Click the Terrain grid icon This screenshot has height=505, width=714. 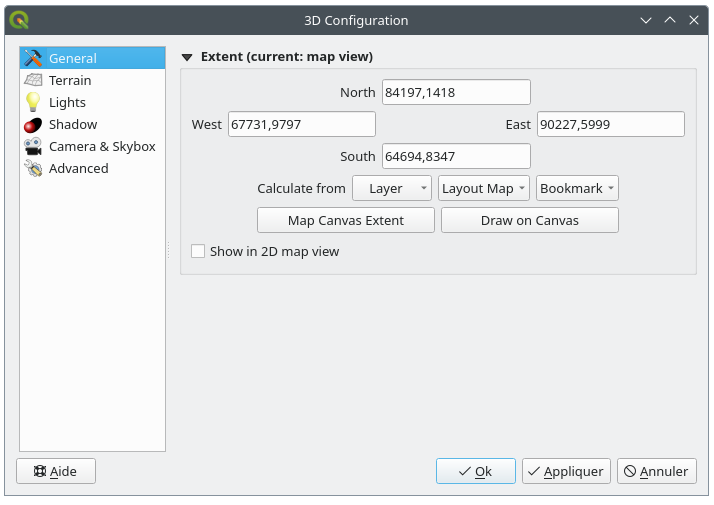point(33,80)
